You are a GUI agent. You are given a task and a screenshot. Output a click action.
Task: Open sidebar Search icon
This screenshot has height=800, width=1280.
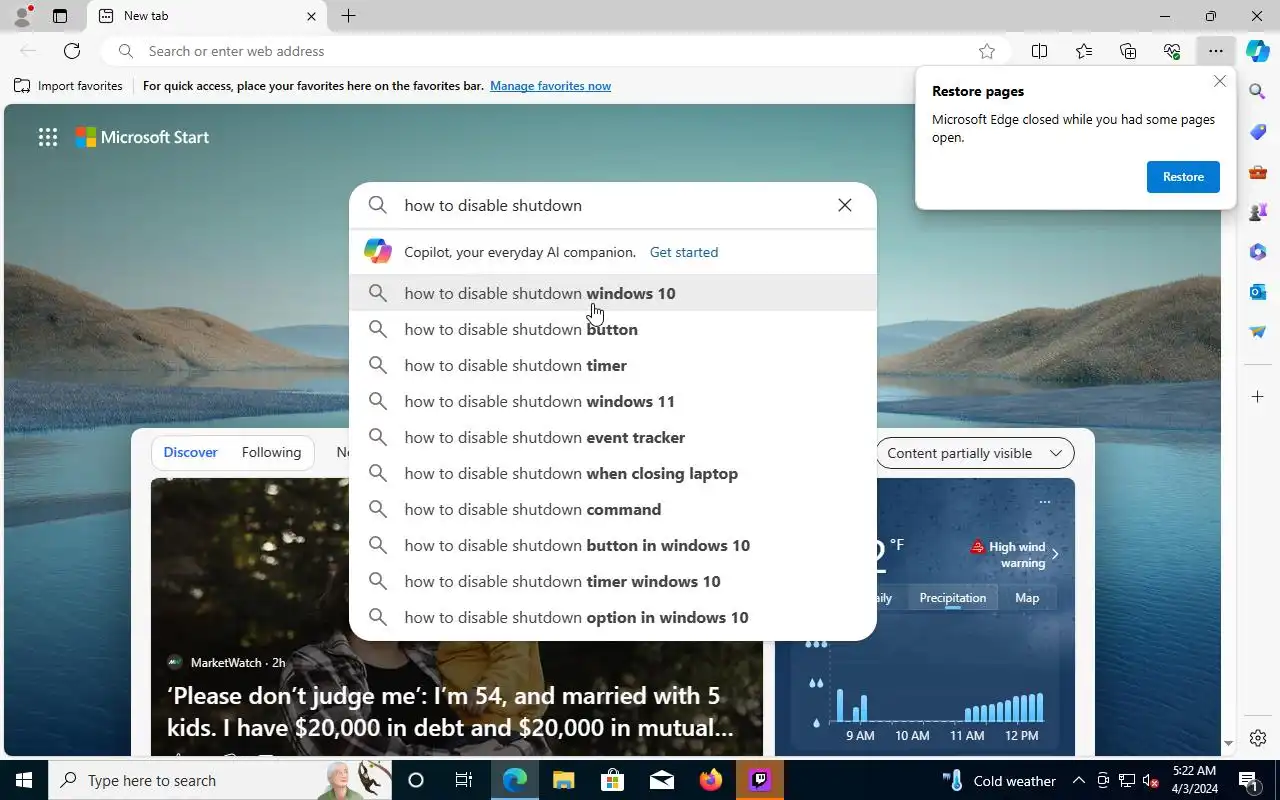point(1258,92)
